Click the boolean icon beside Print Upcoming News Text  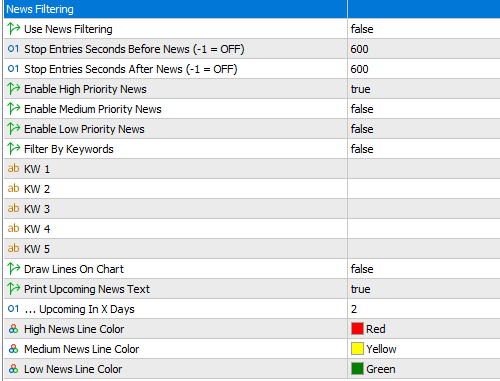[14, 289]
